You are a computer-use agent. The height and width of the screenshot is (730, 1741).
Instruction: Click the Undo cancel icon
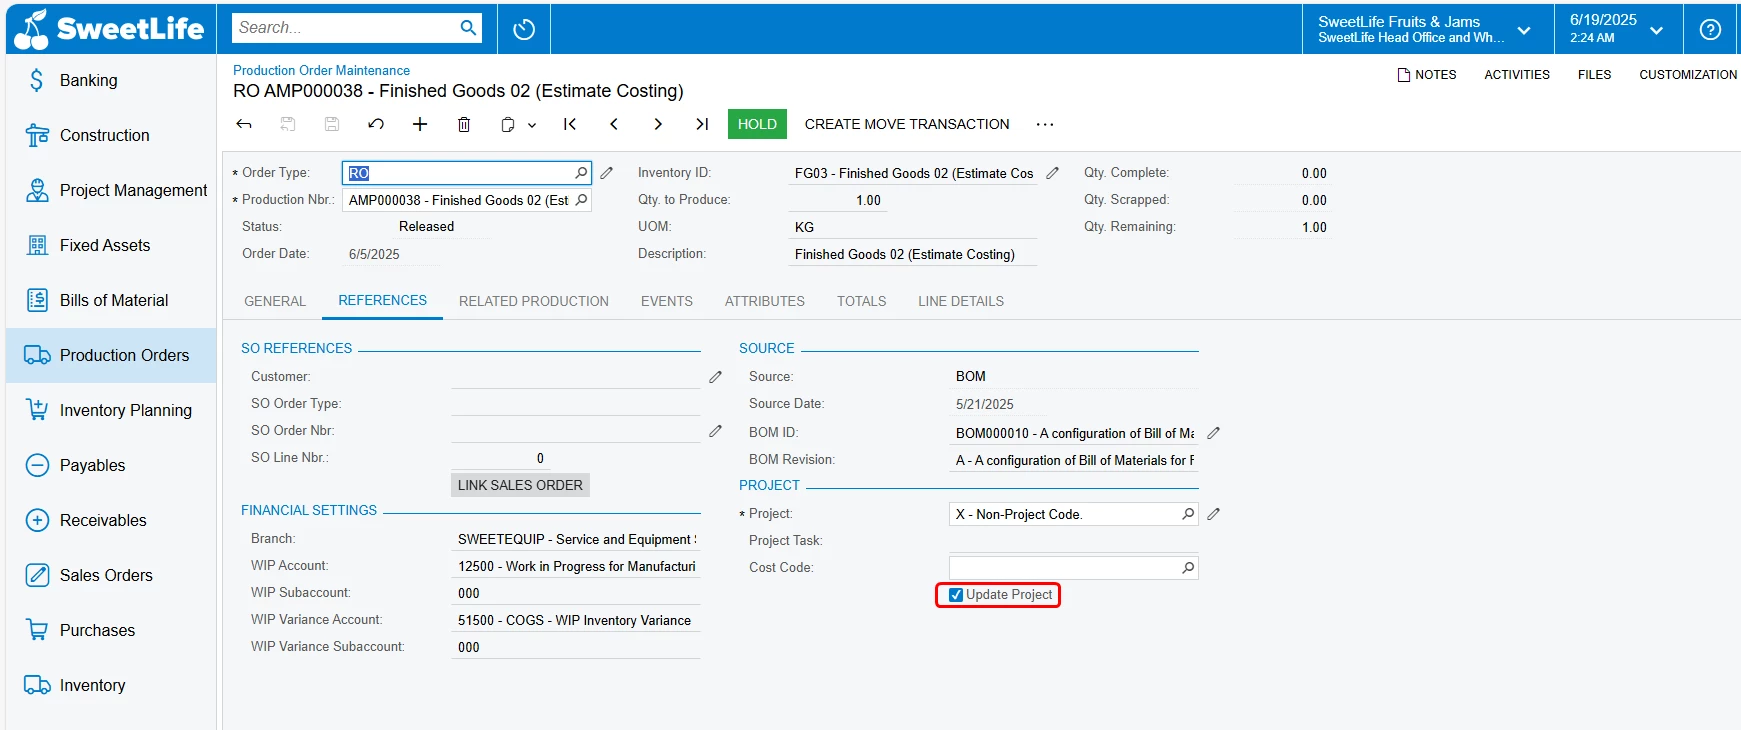click(x=376, y=124)
